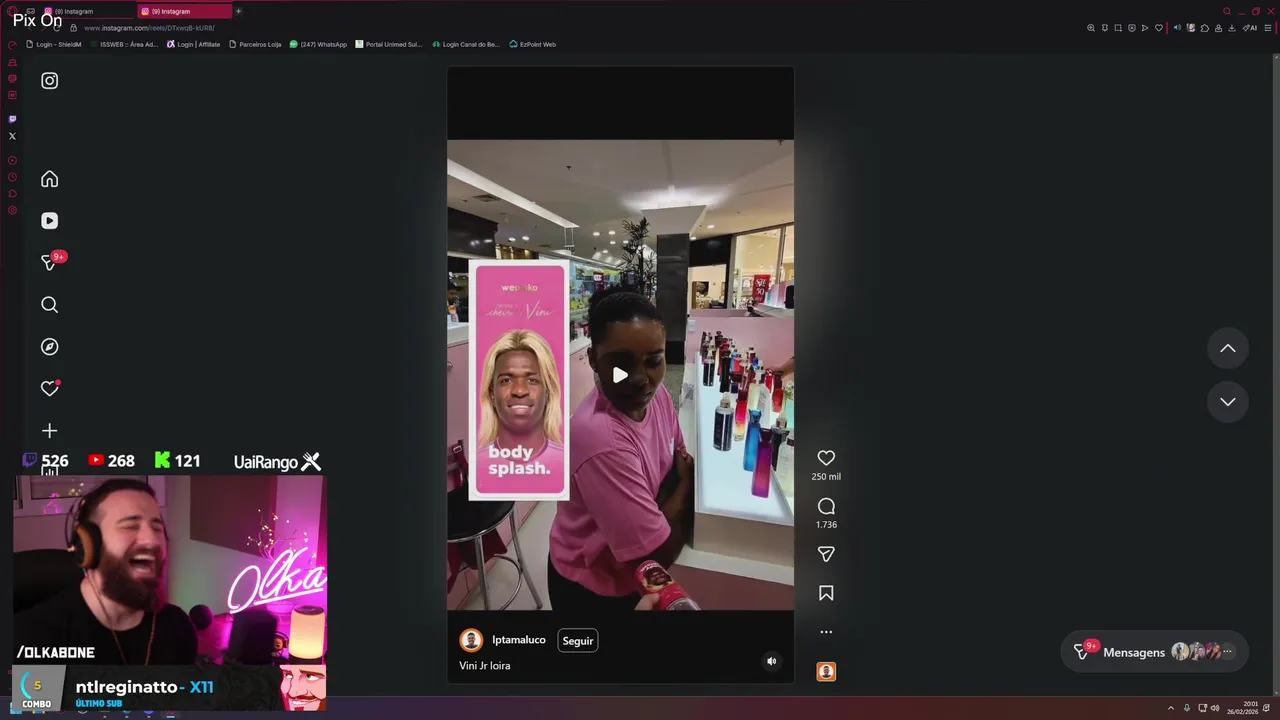1280x720 pixels.
Task: Open the ISSWEB Área Ad bookmark
Action: [124, 44]
